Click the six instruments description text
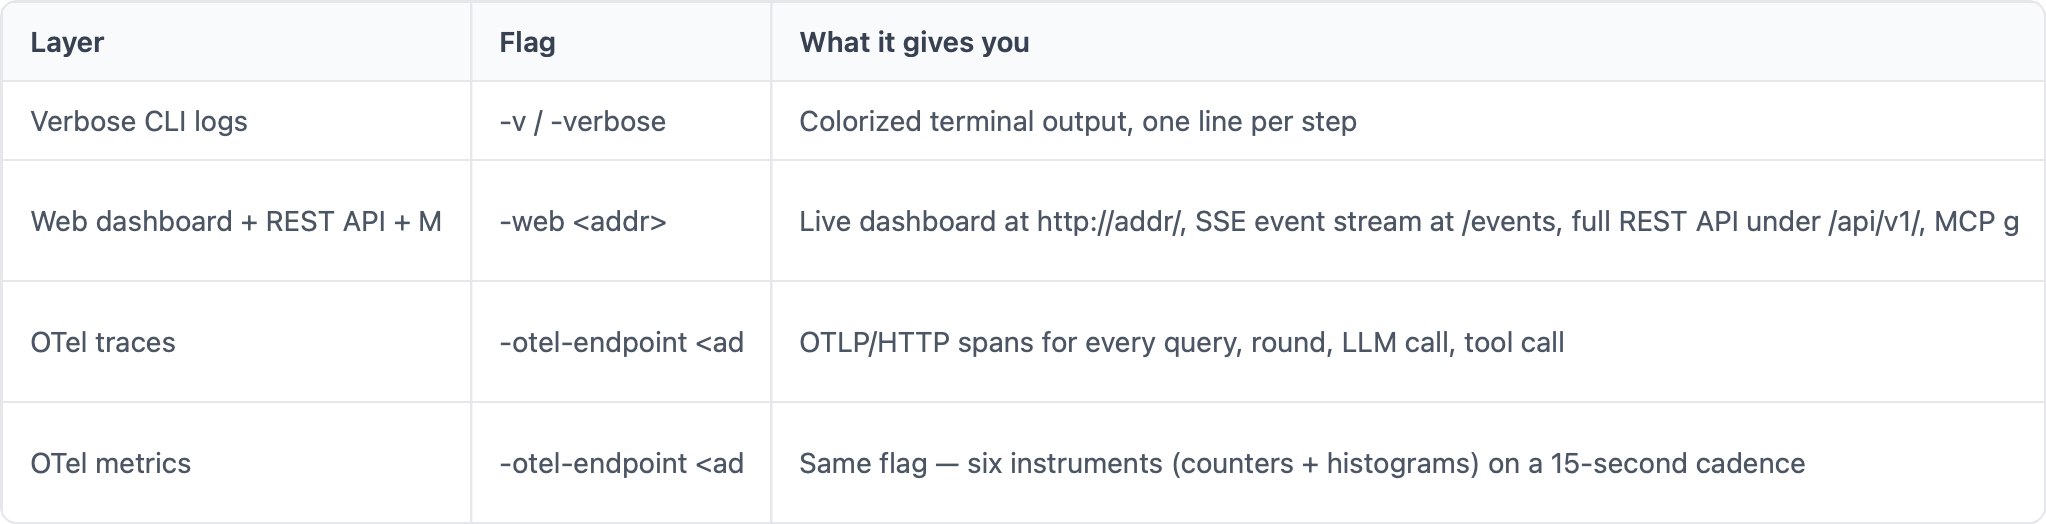 (x=1302, y=463)
